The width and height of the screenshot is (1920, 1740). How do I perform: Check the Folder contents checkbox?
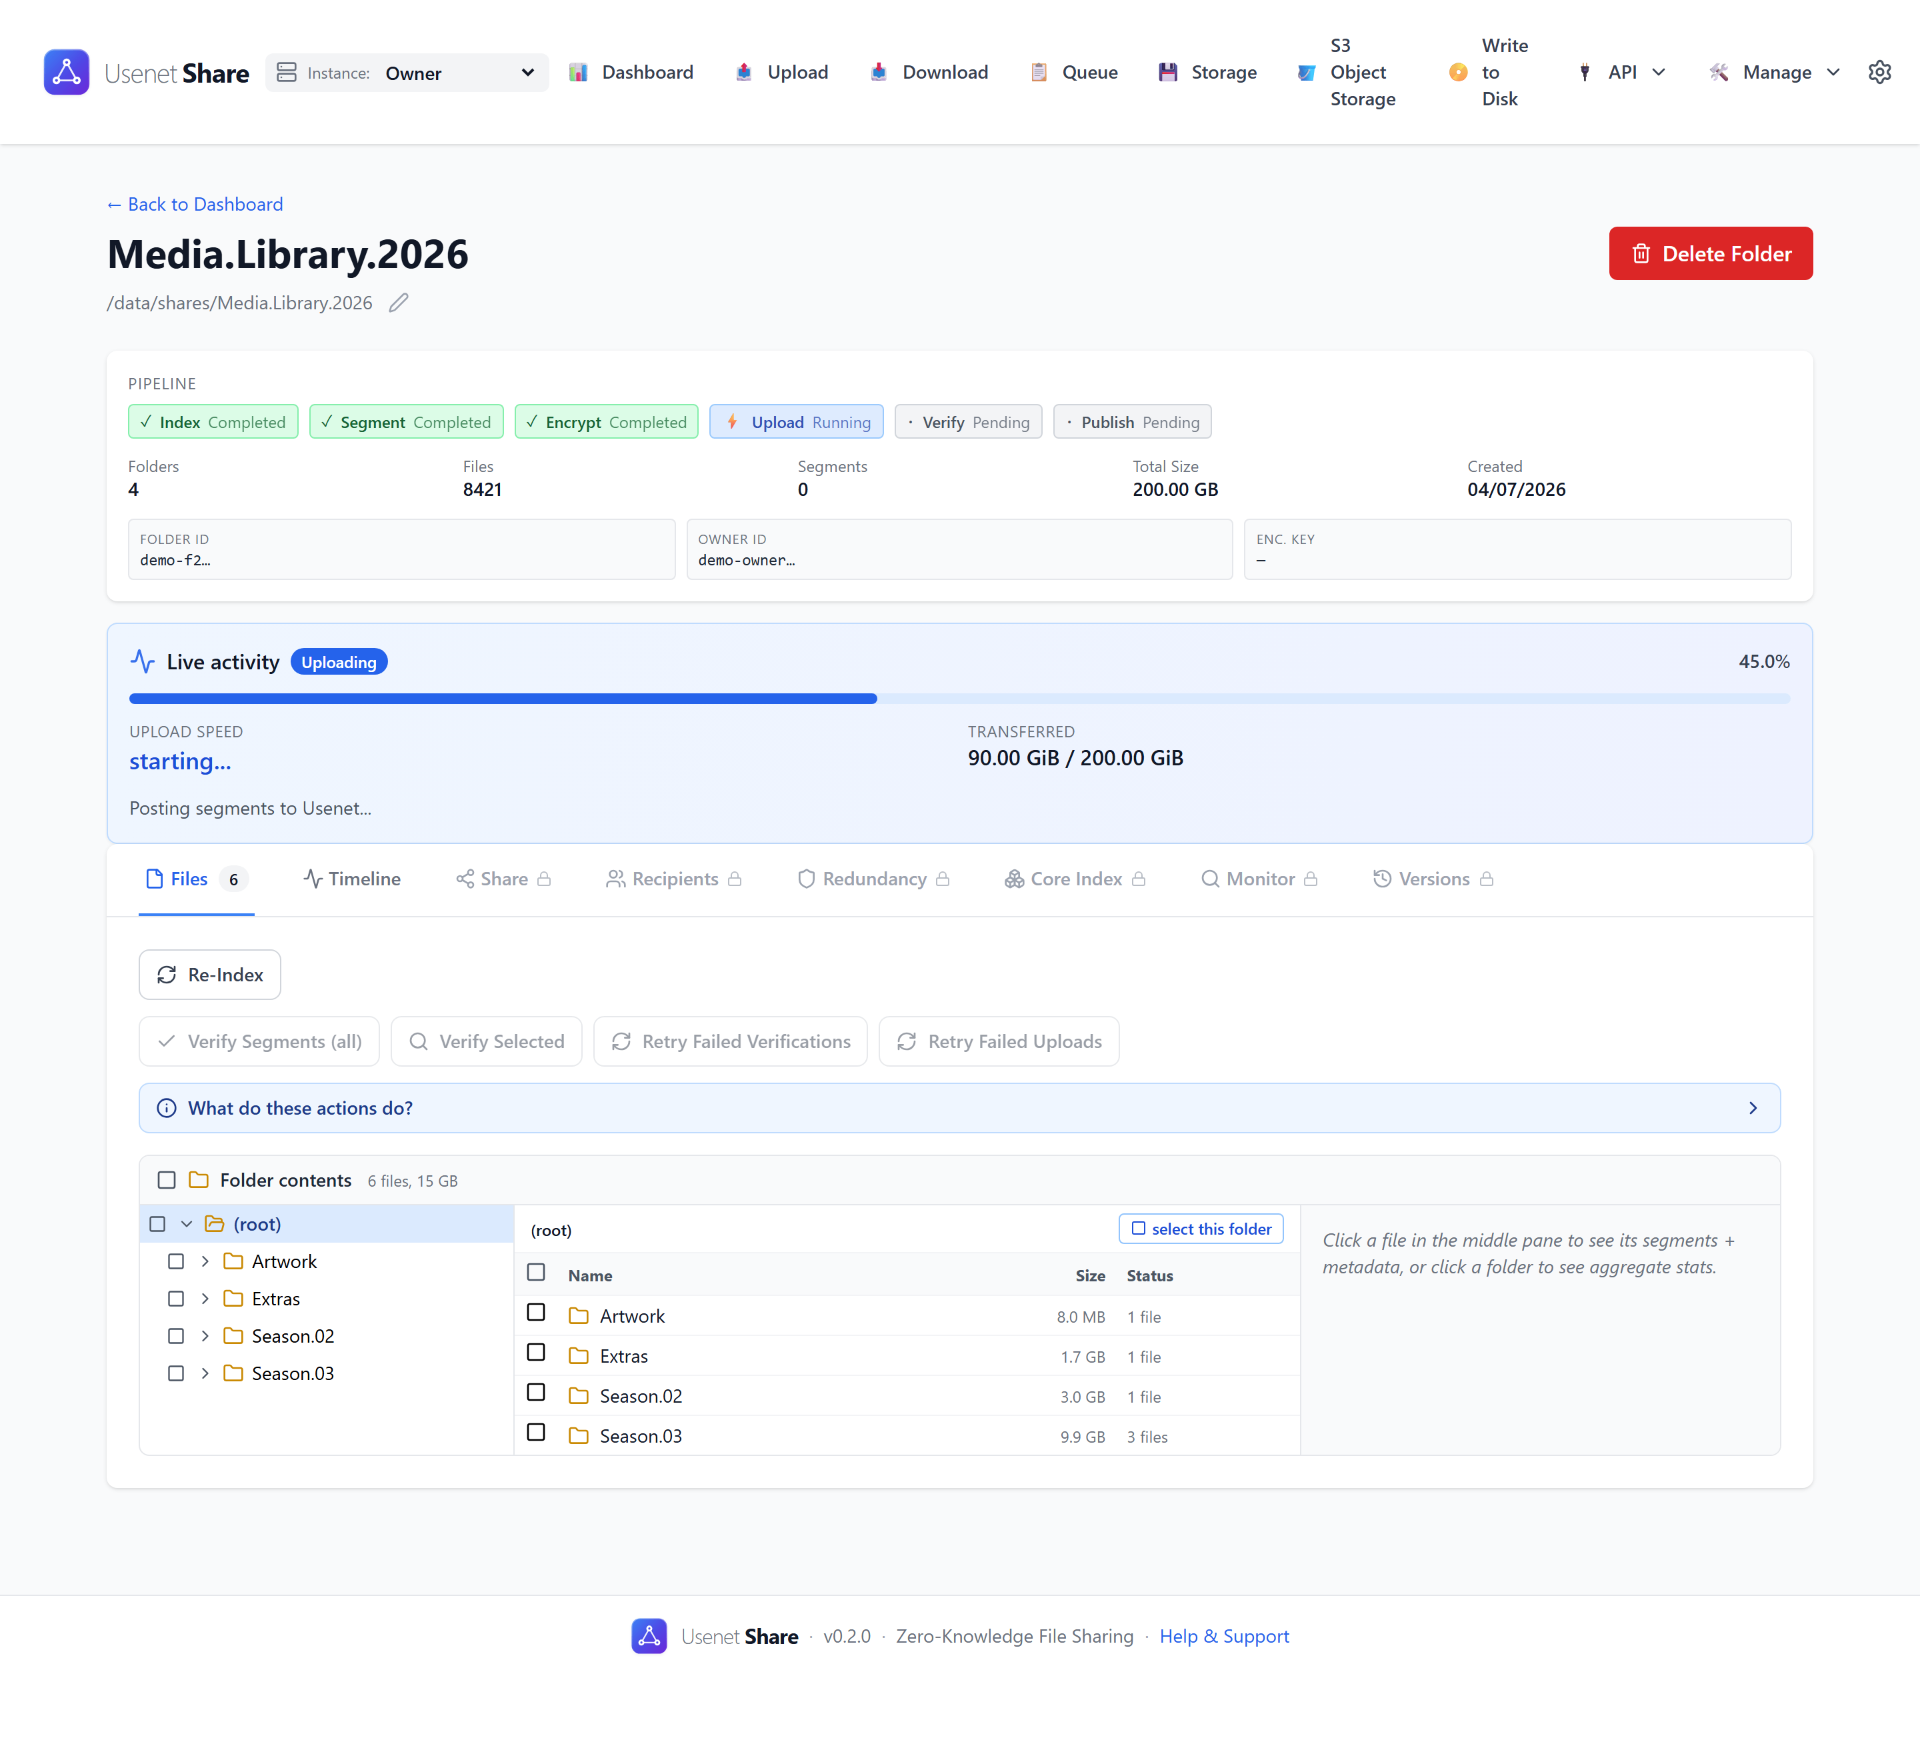pos(167,1180)
